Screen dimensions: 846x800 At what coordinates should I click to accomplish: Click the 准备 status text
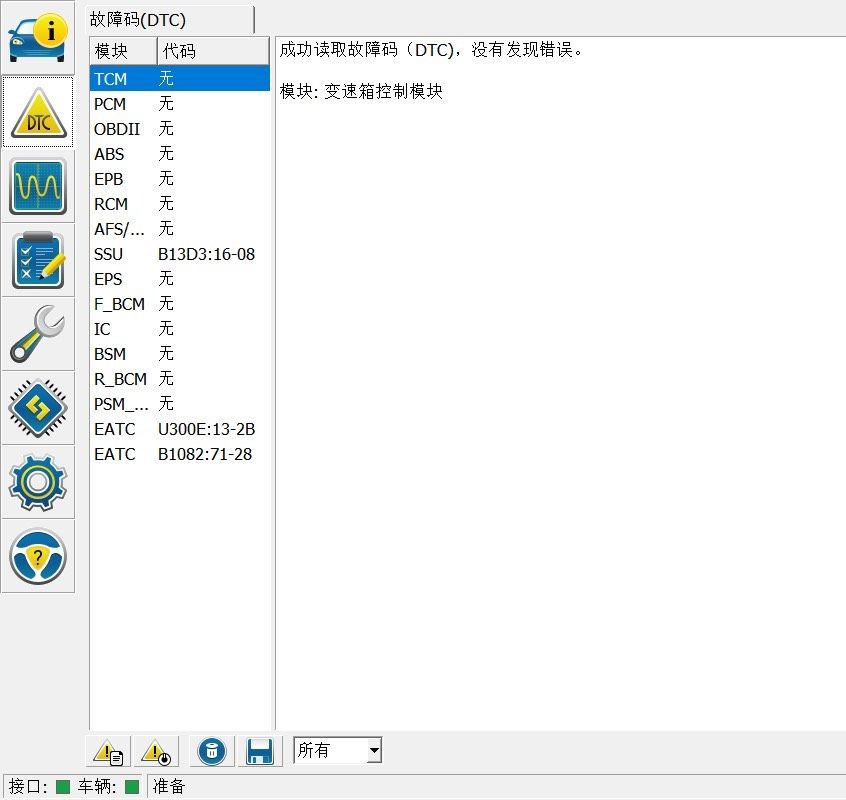(169, 786)
